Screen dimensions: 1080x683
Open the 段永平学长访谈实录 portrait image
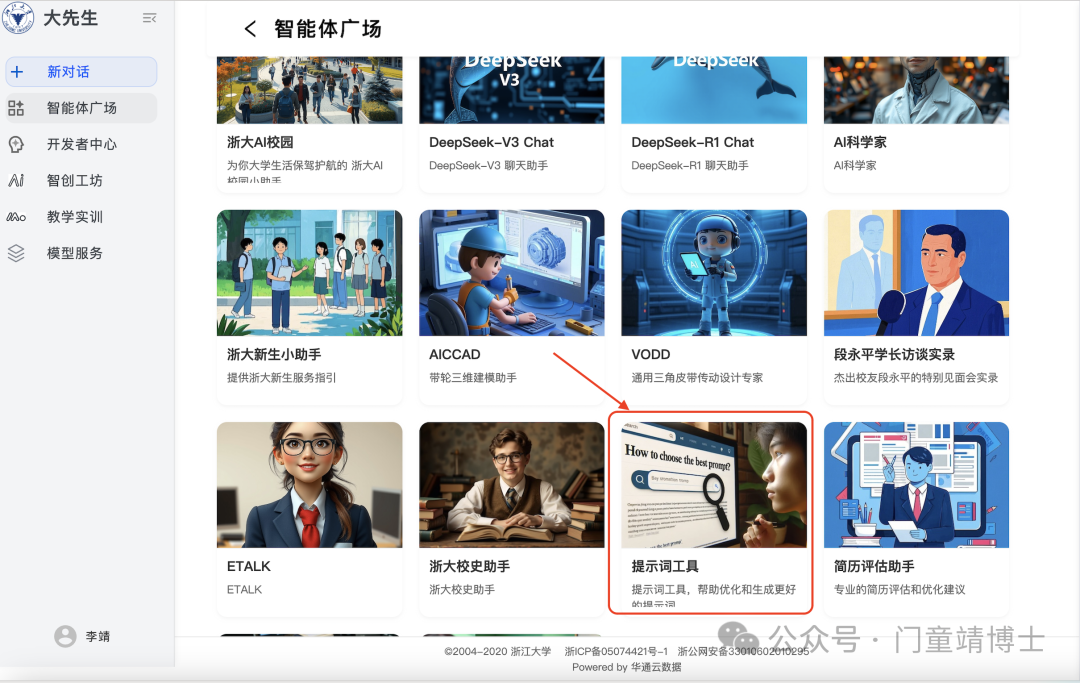(916, 273)
